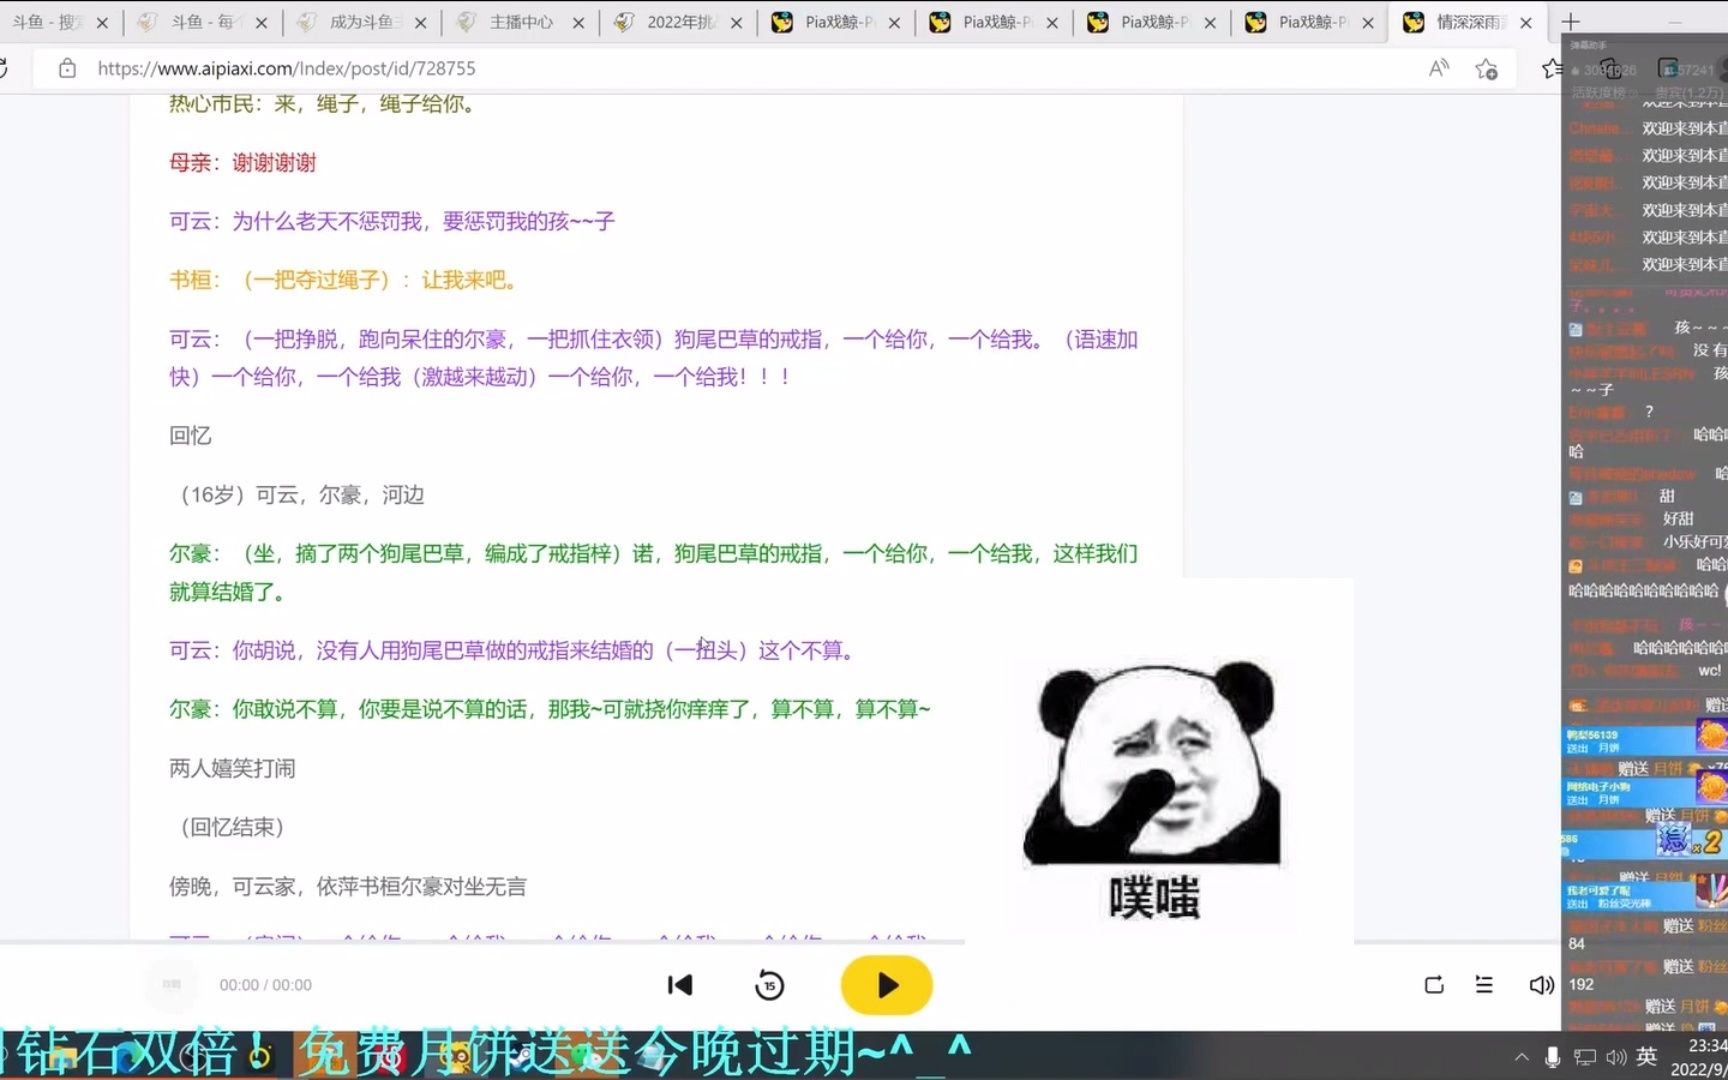Viewport: 1728px width, 1080px height.
Task: Close the 主播中心 tab
Action: coord(578,23)
